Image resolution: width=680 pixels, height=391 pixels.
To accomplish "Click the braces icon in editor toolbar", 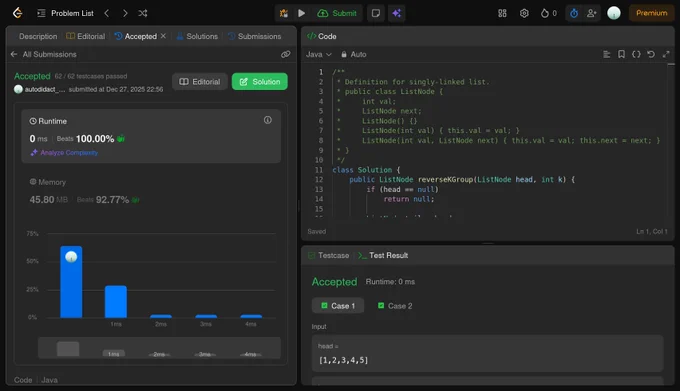I will pyautogui.click(x=636, y=54).
